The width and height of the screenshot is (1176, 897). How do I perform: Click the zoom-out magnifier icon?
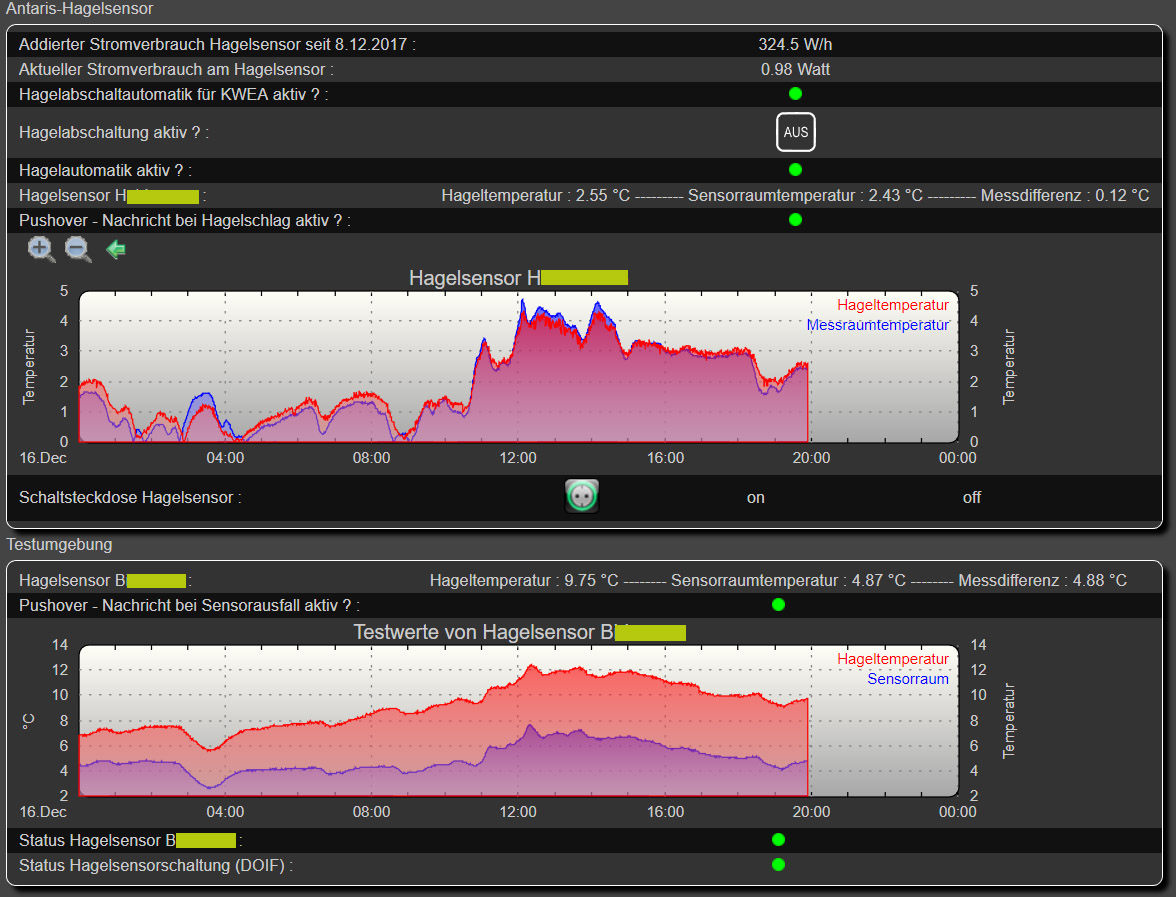(78, 250)
